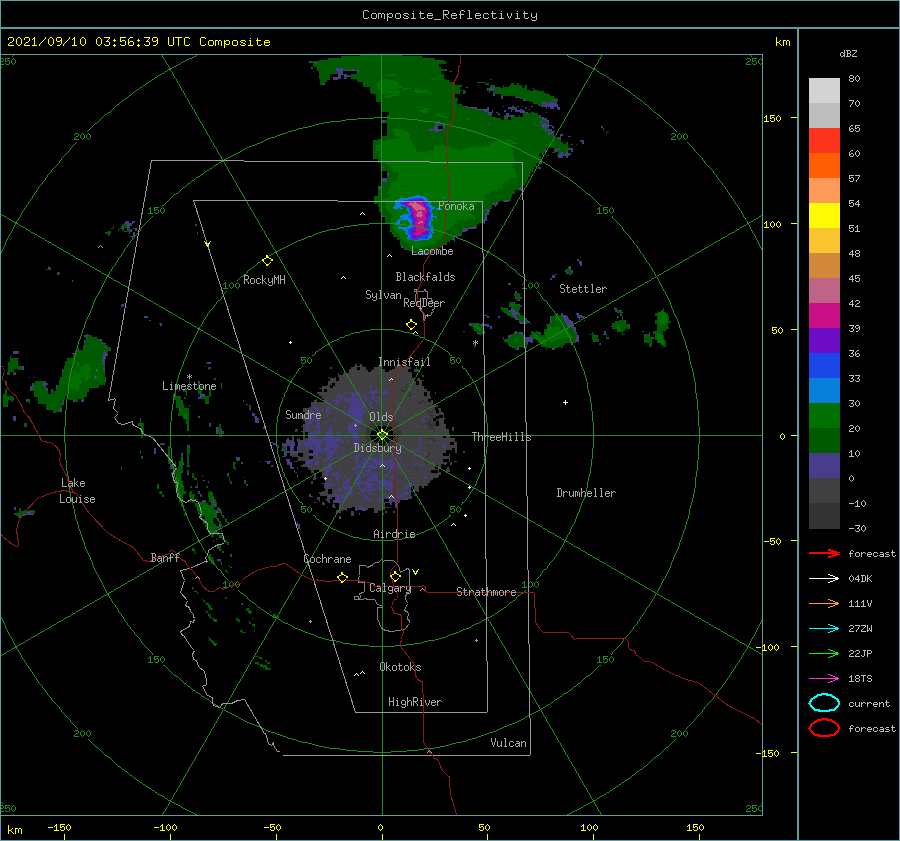The height and width of the screenshot is (841, 900).
Task: Click the yellow diamond marker inside Calgary
Action: tap(395, 576)
